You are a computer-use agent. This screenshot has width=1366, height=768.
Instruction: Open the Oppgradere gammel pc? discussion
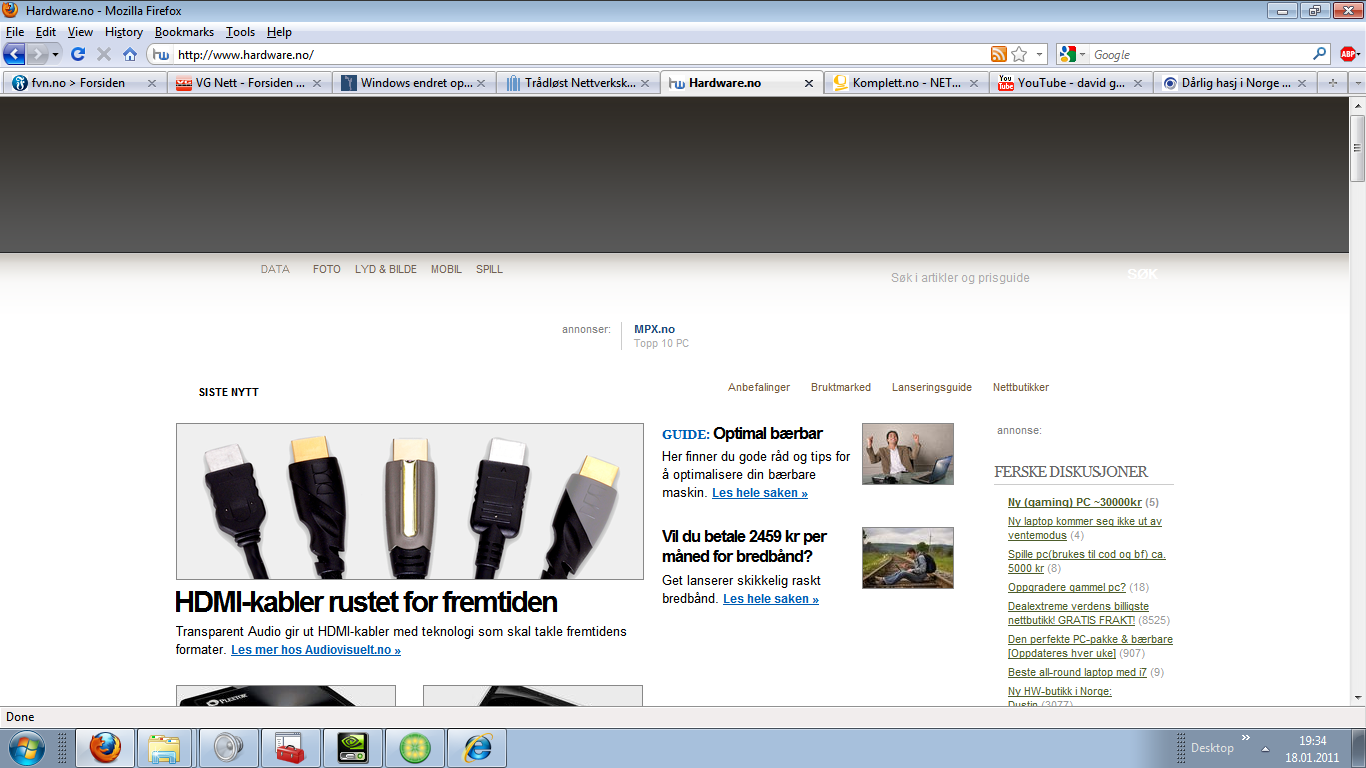[x=1067, y=587]
